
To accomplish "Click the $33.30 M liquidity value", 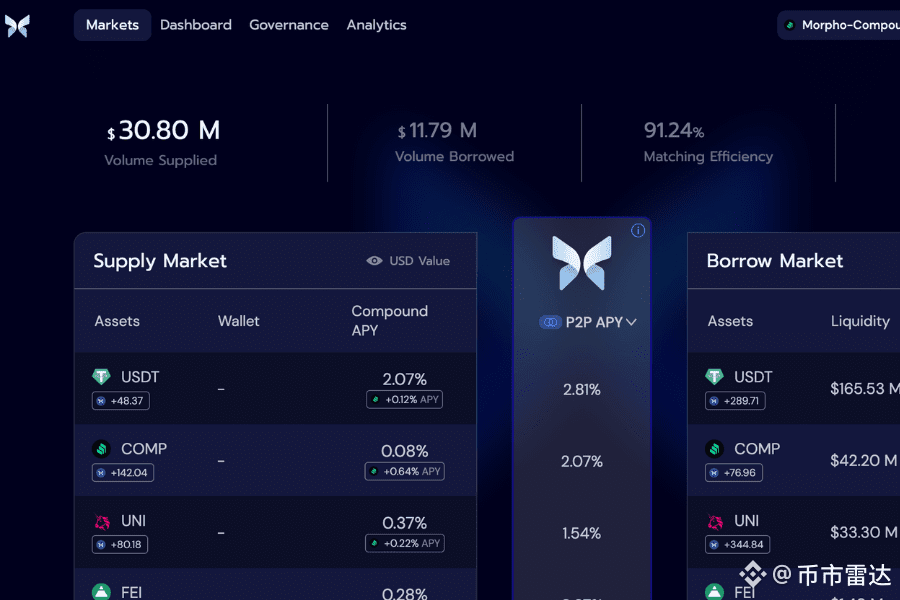I will 864,532.
